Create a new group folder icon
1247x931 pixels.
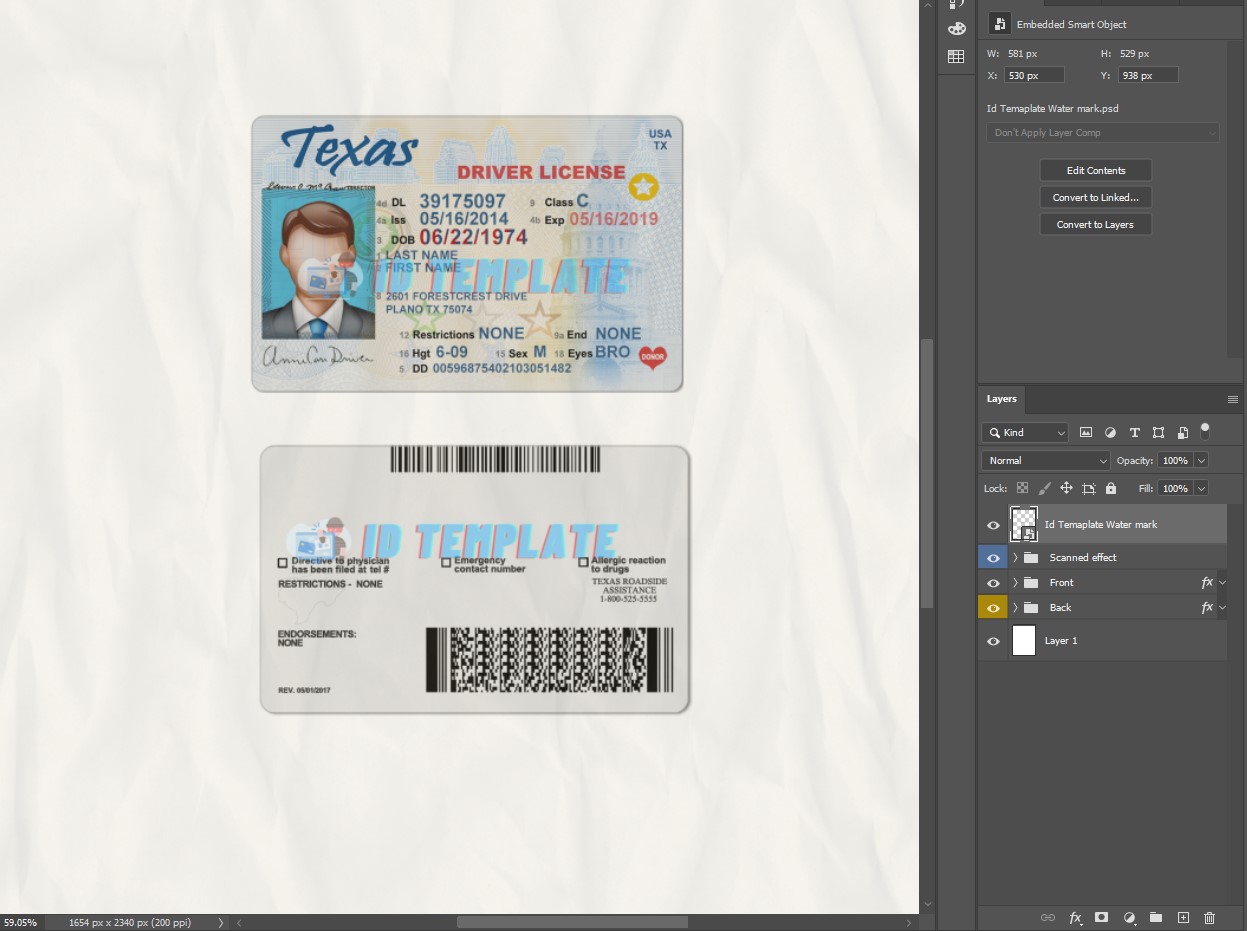coord(1155,917)
